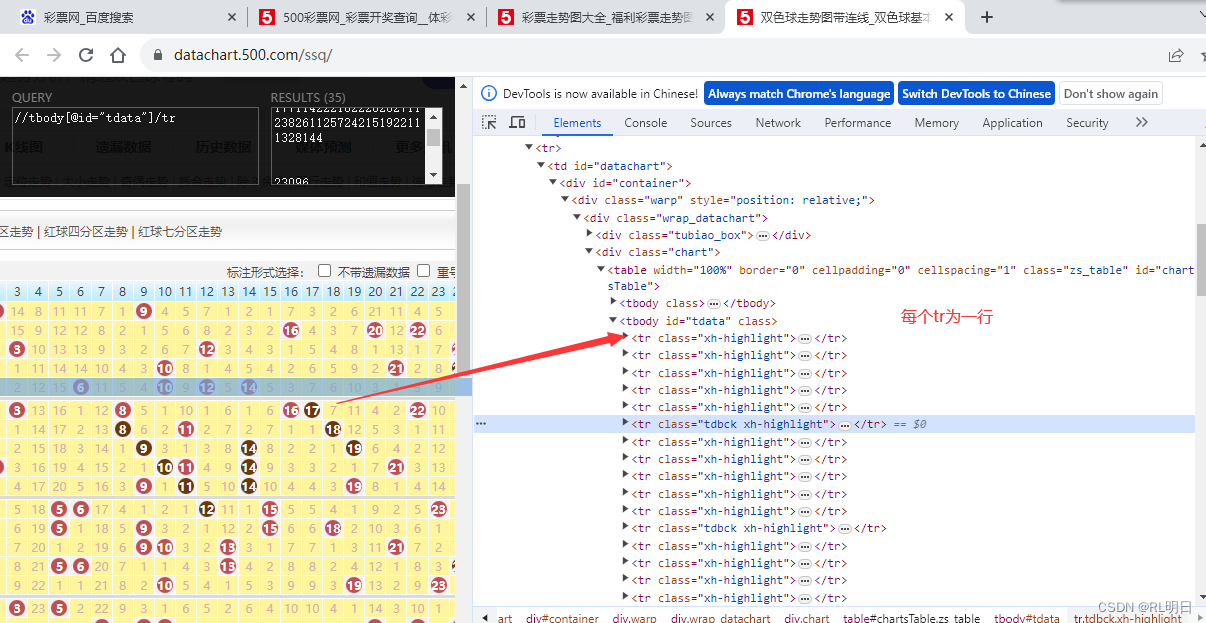1206x623 pixels.
Task: Open the Application tab
Action: [x=1012, y=122]
